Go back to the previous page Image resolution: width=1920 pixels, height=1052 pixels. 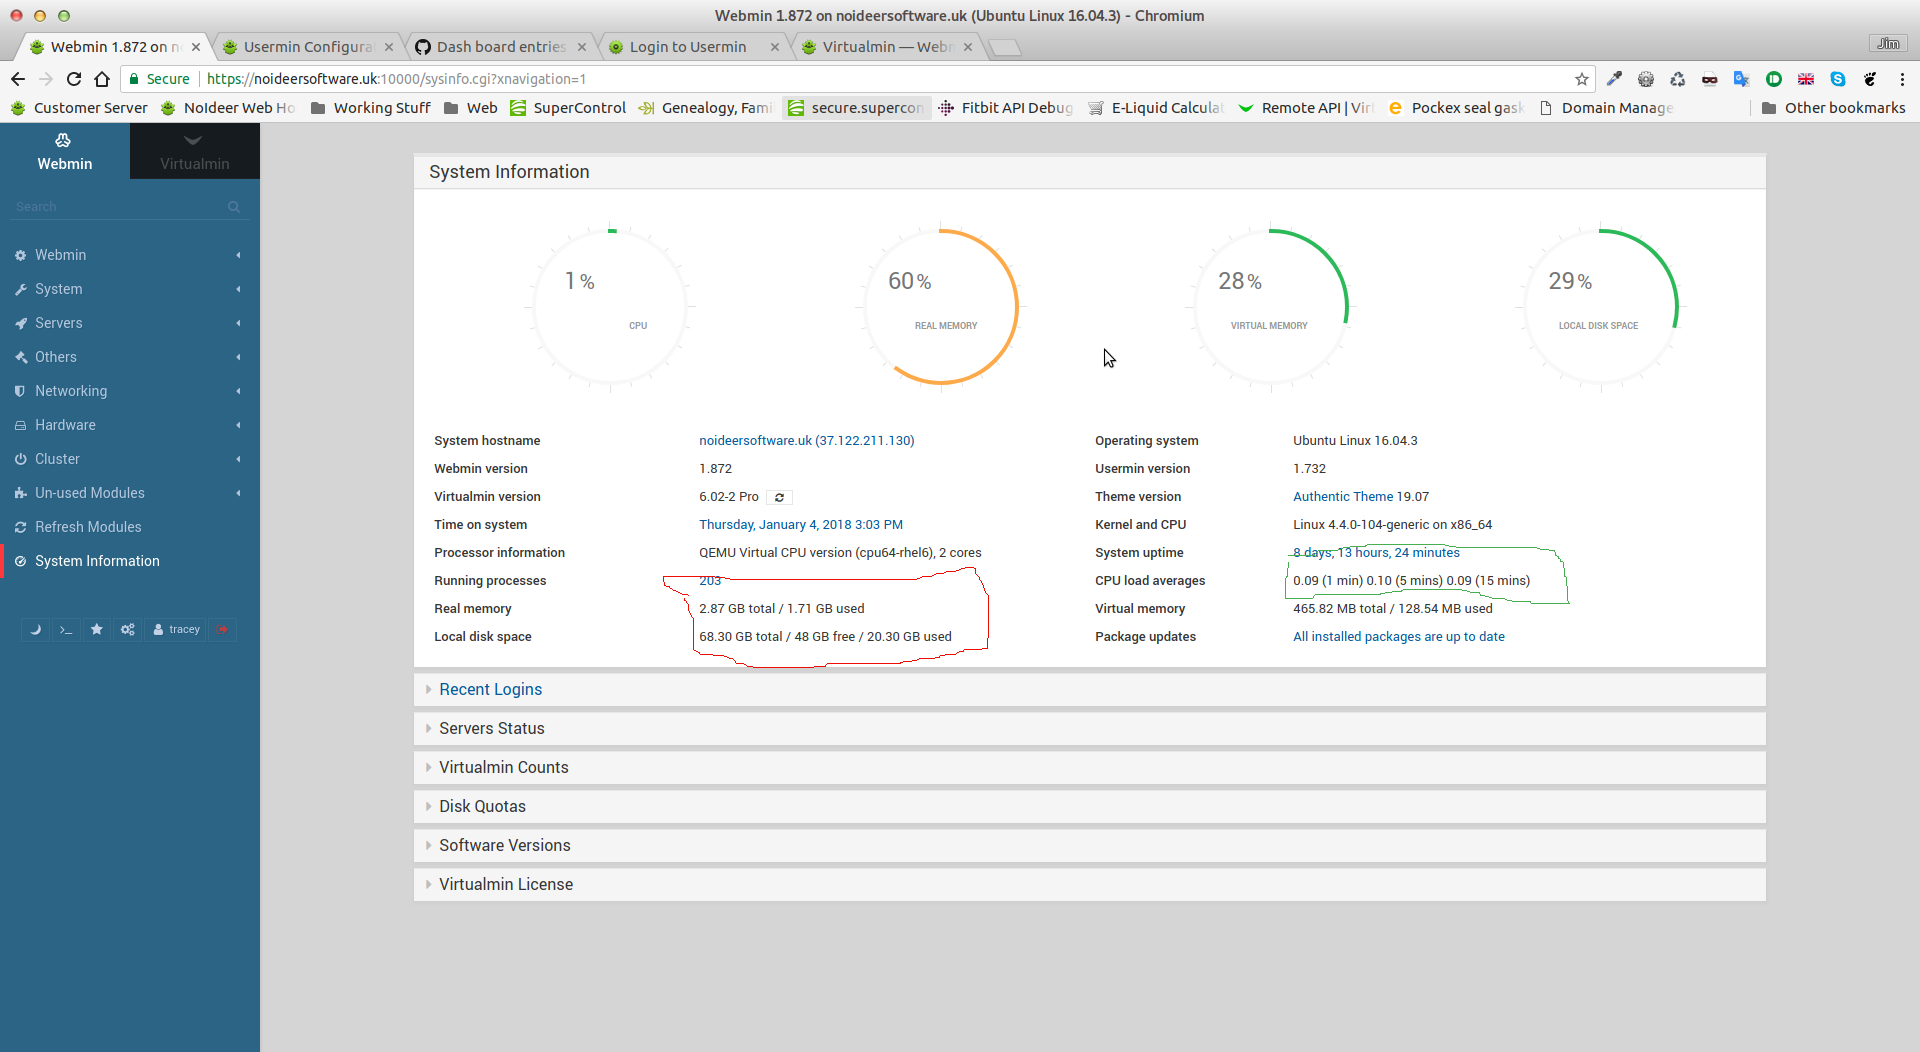pyautogui.click(x=18, y=79)
